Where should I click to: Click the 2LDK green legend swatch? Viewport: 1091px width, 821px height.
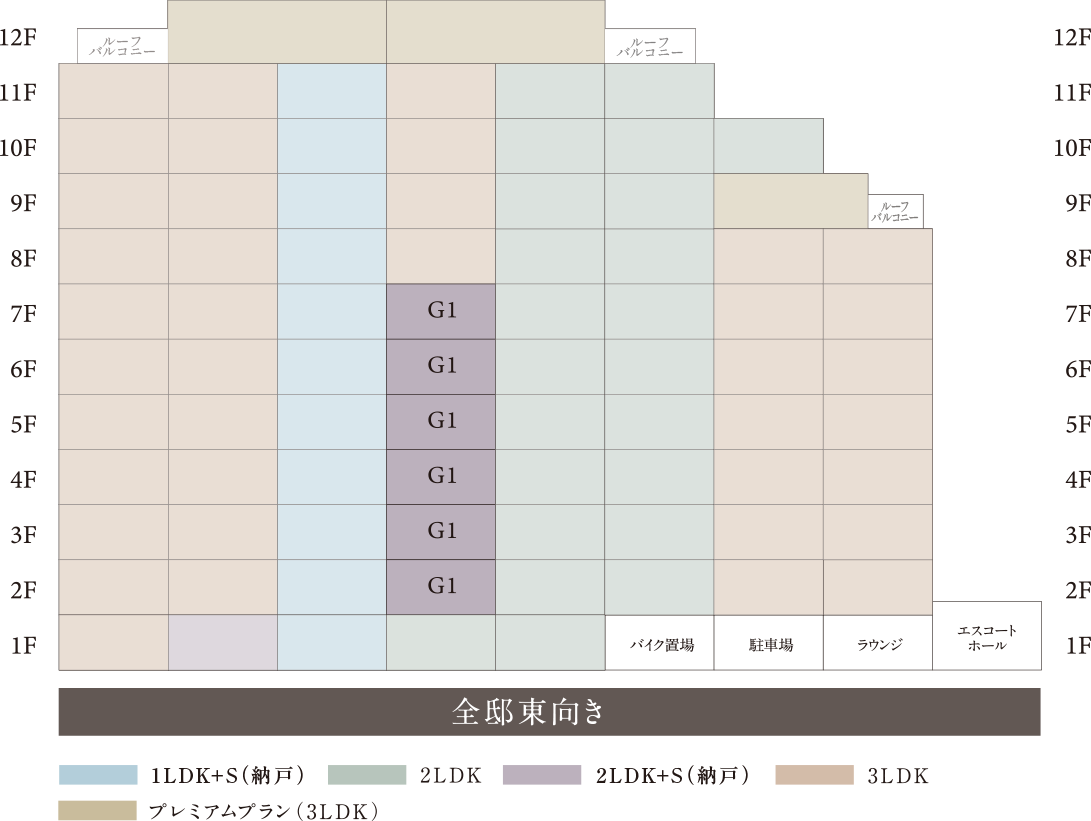(x=367, y=775)
